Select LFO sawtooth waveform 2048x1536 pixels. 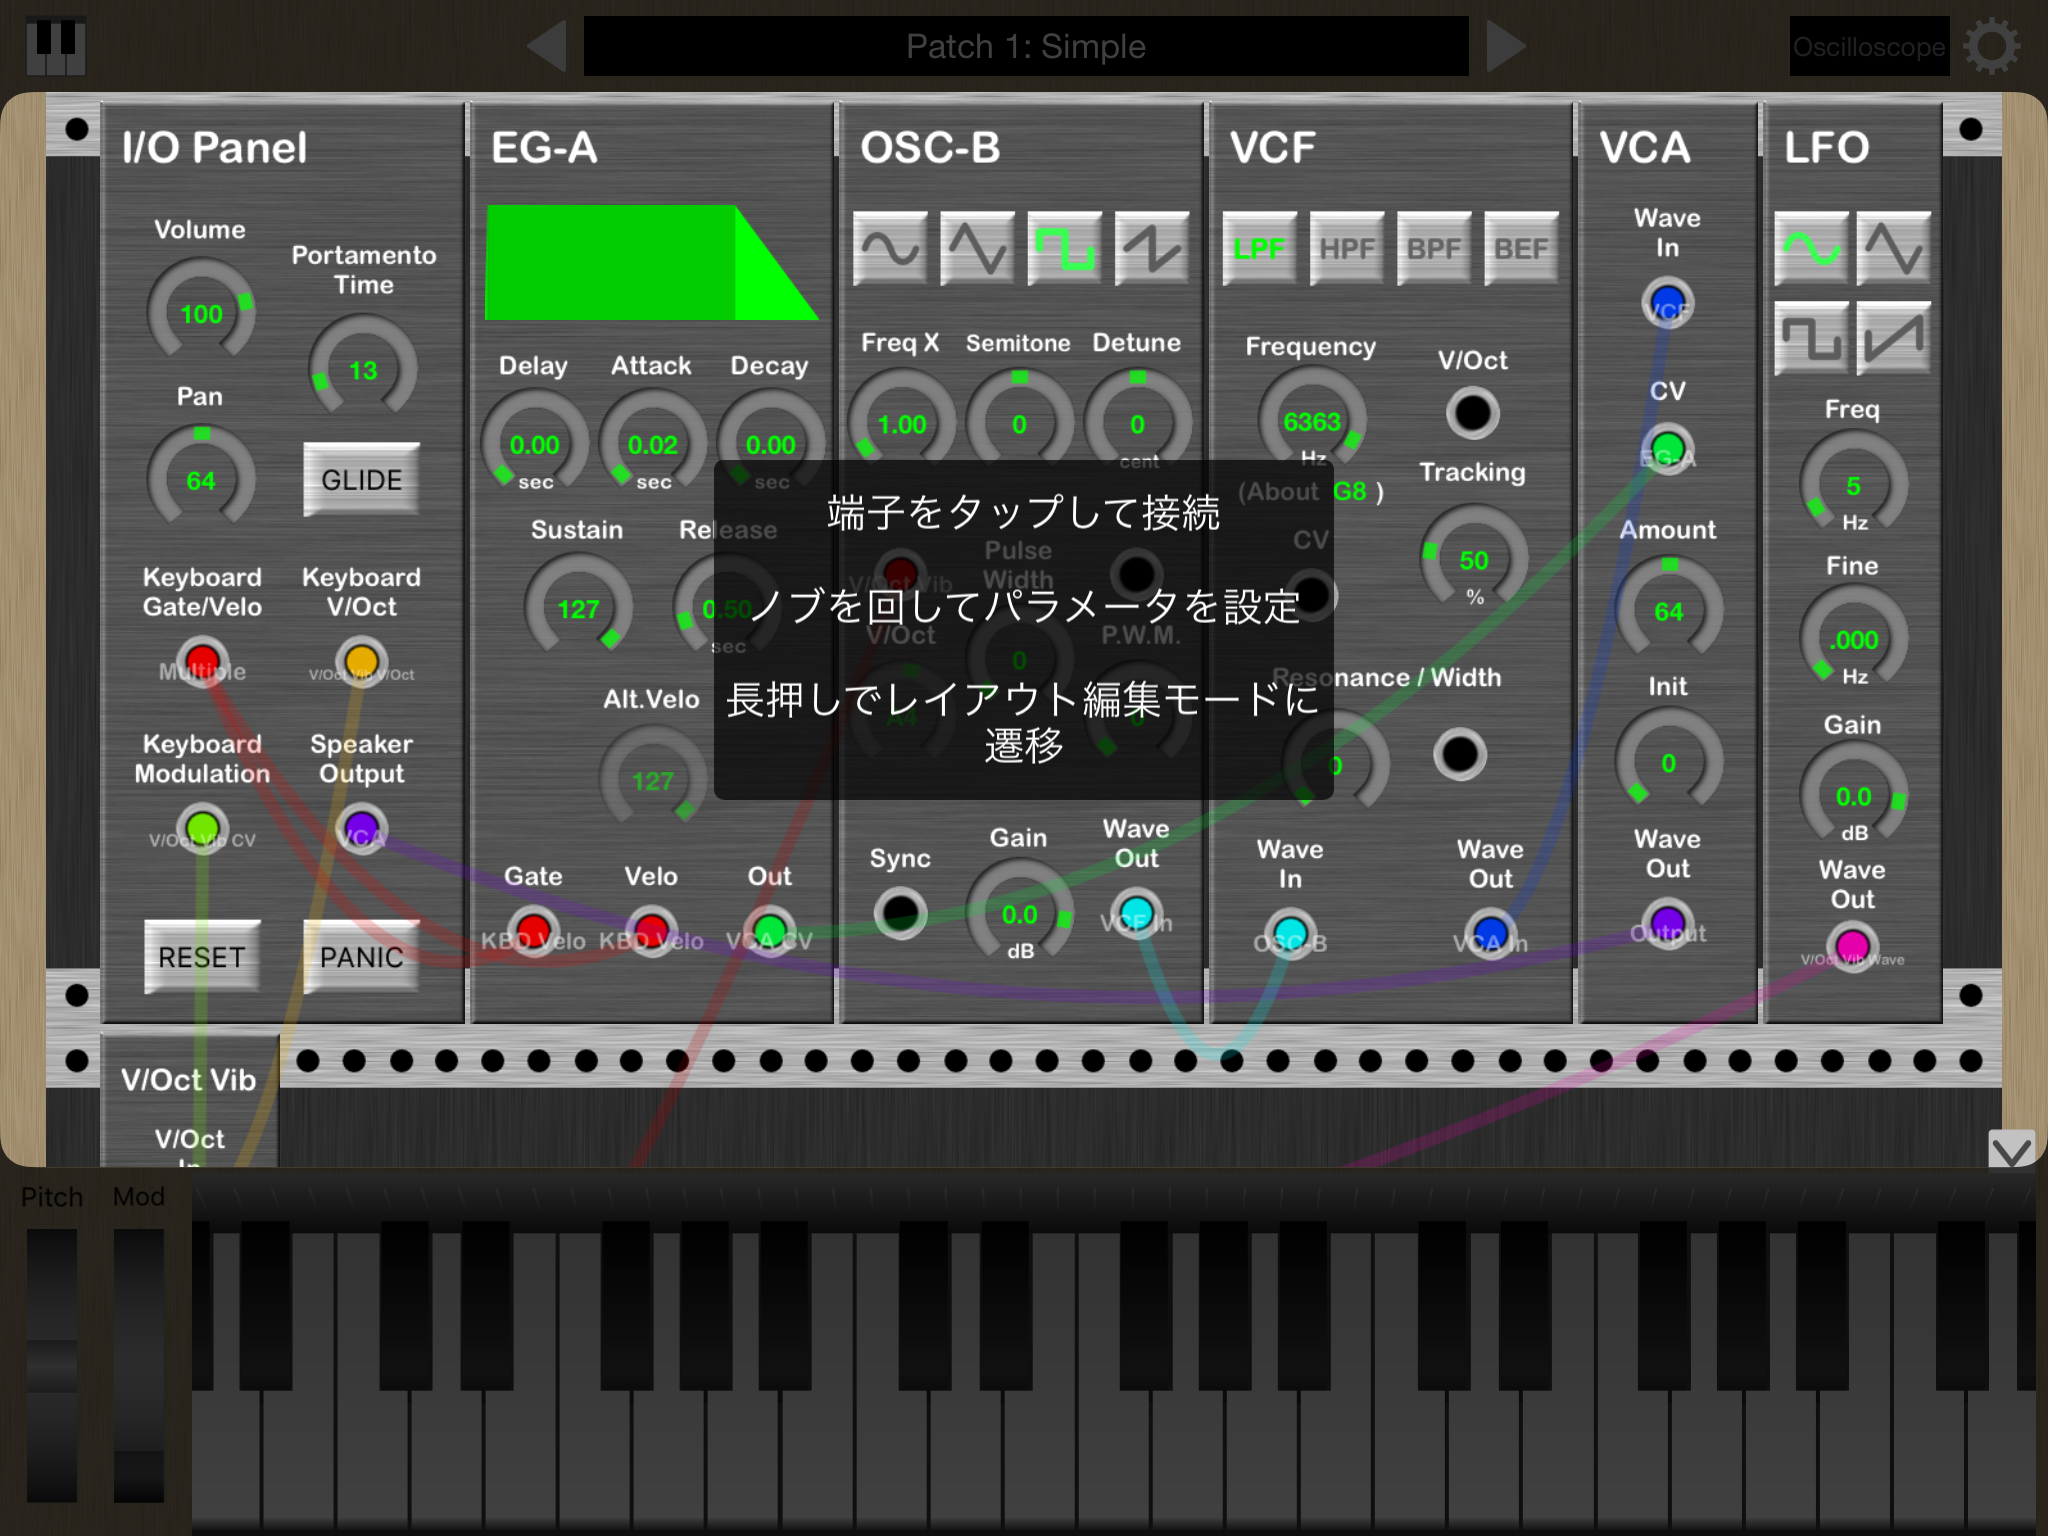coord(1893,338)
